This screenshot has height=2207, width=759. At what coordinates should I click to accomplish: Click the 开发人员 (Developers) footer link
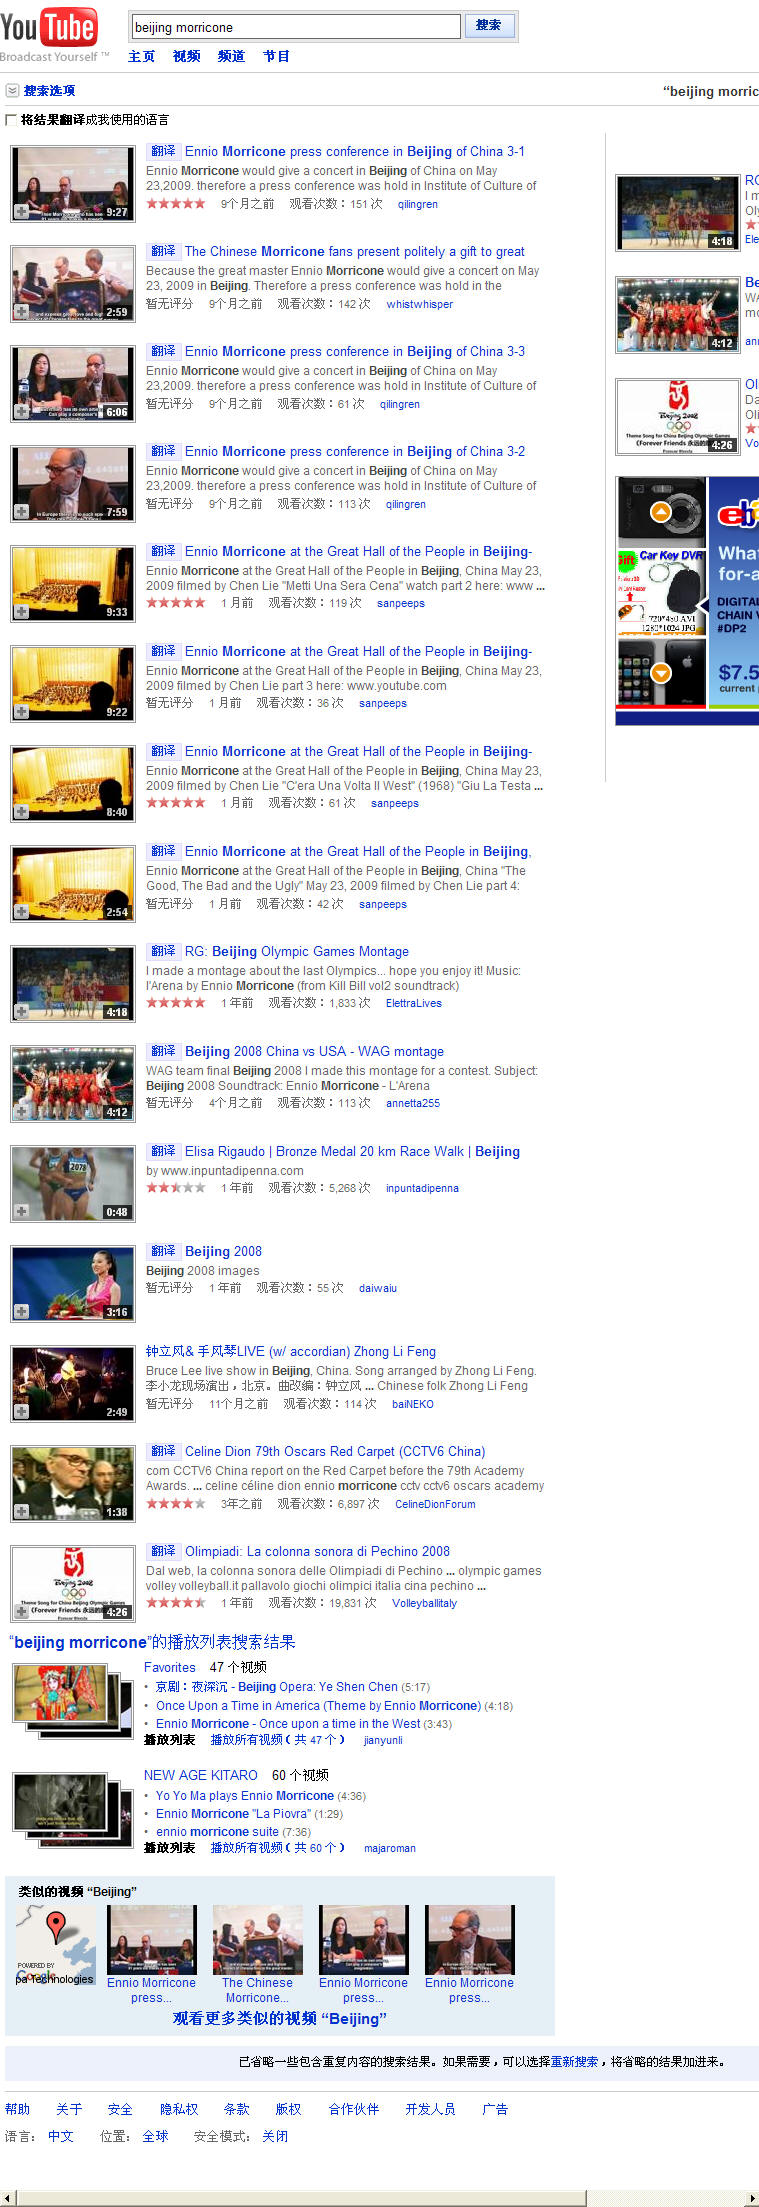430,2108
